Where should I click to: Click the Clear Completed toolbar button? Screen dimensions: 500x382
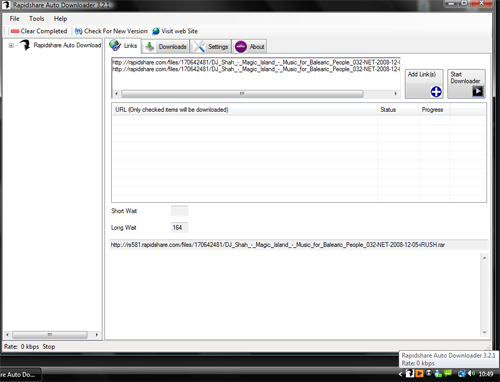tap(39, 31)
